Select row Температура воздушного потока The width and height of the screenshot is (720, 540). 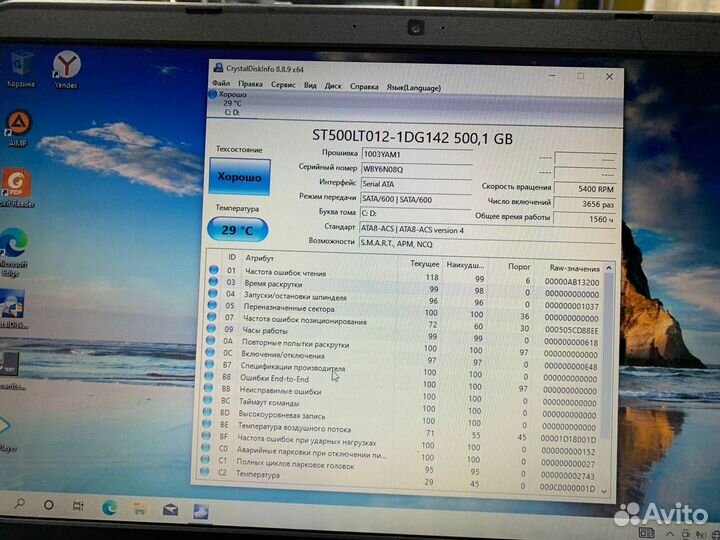(x=402, y=430)
